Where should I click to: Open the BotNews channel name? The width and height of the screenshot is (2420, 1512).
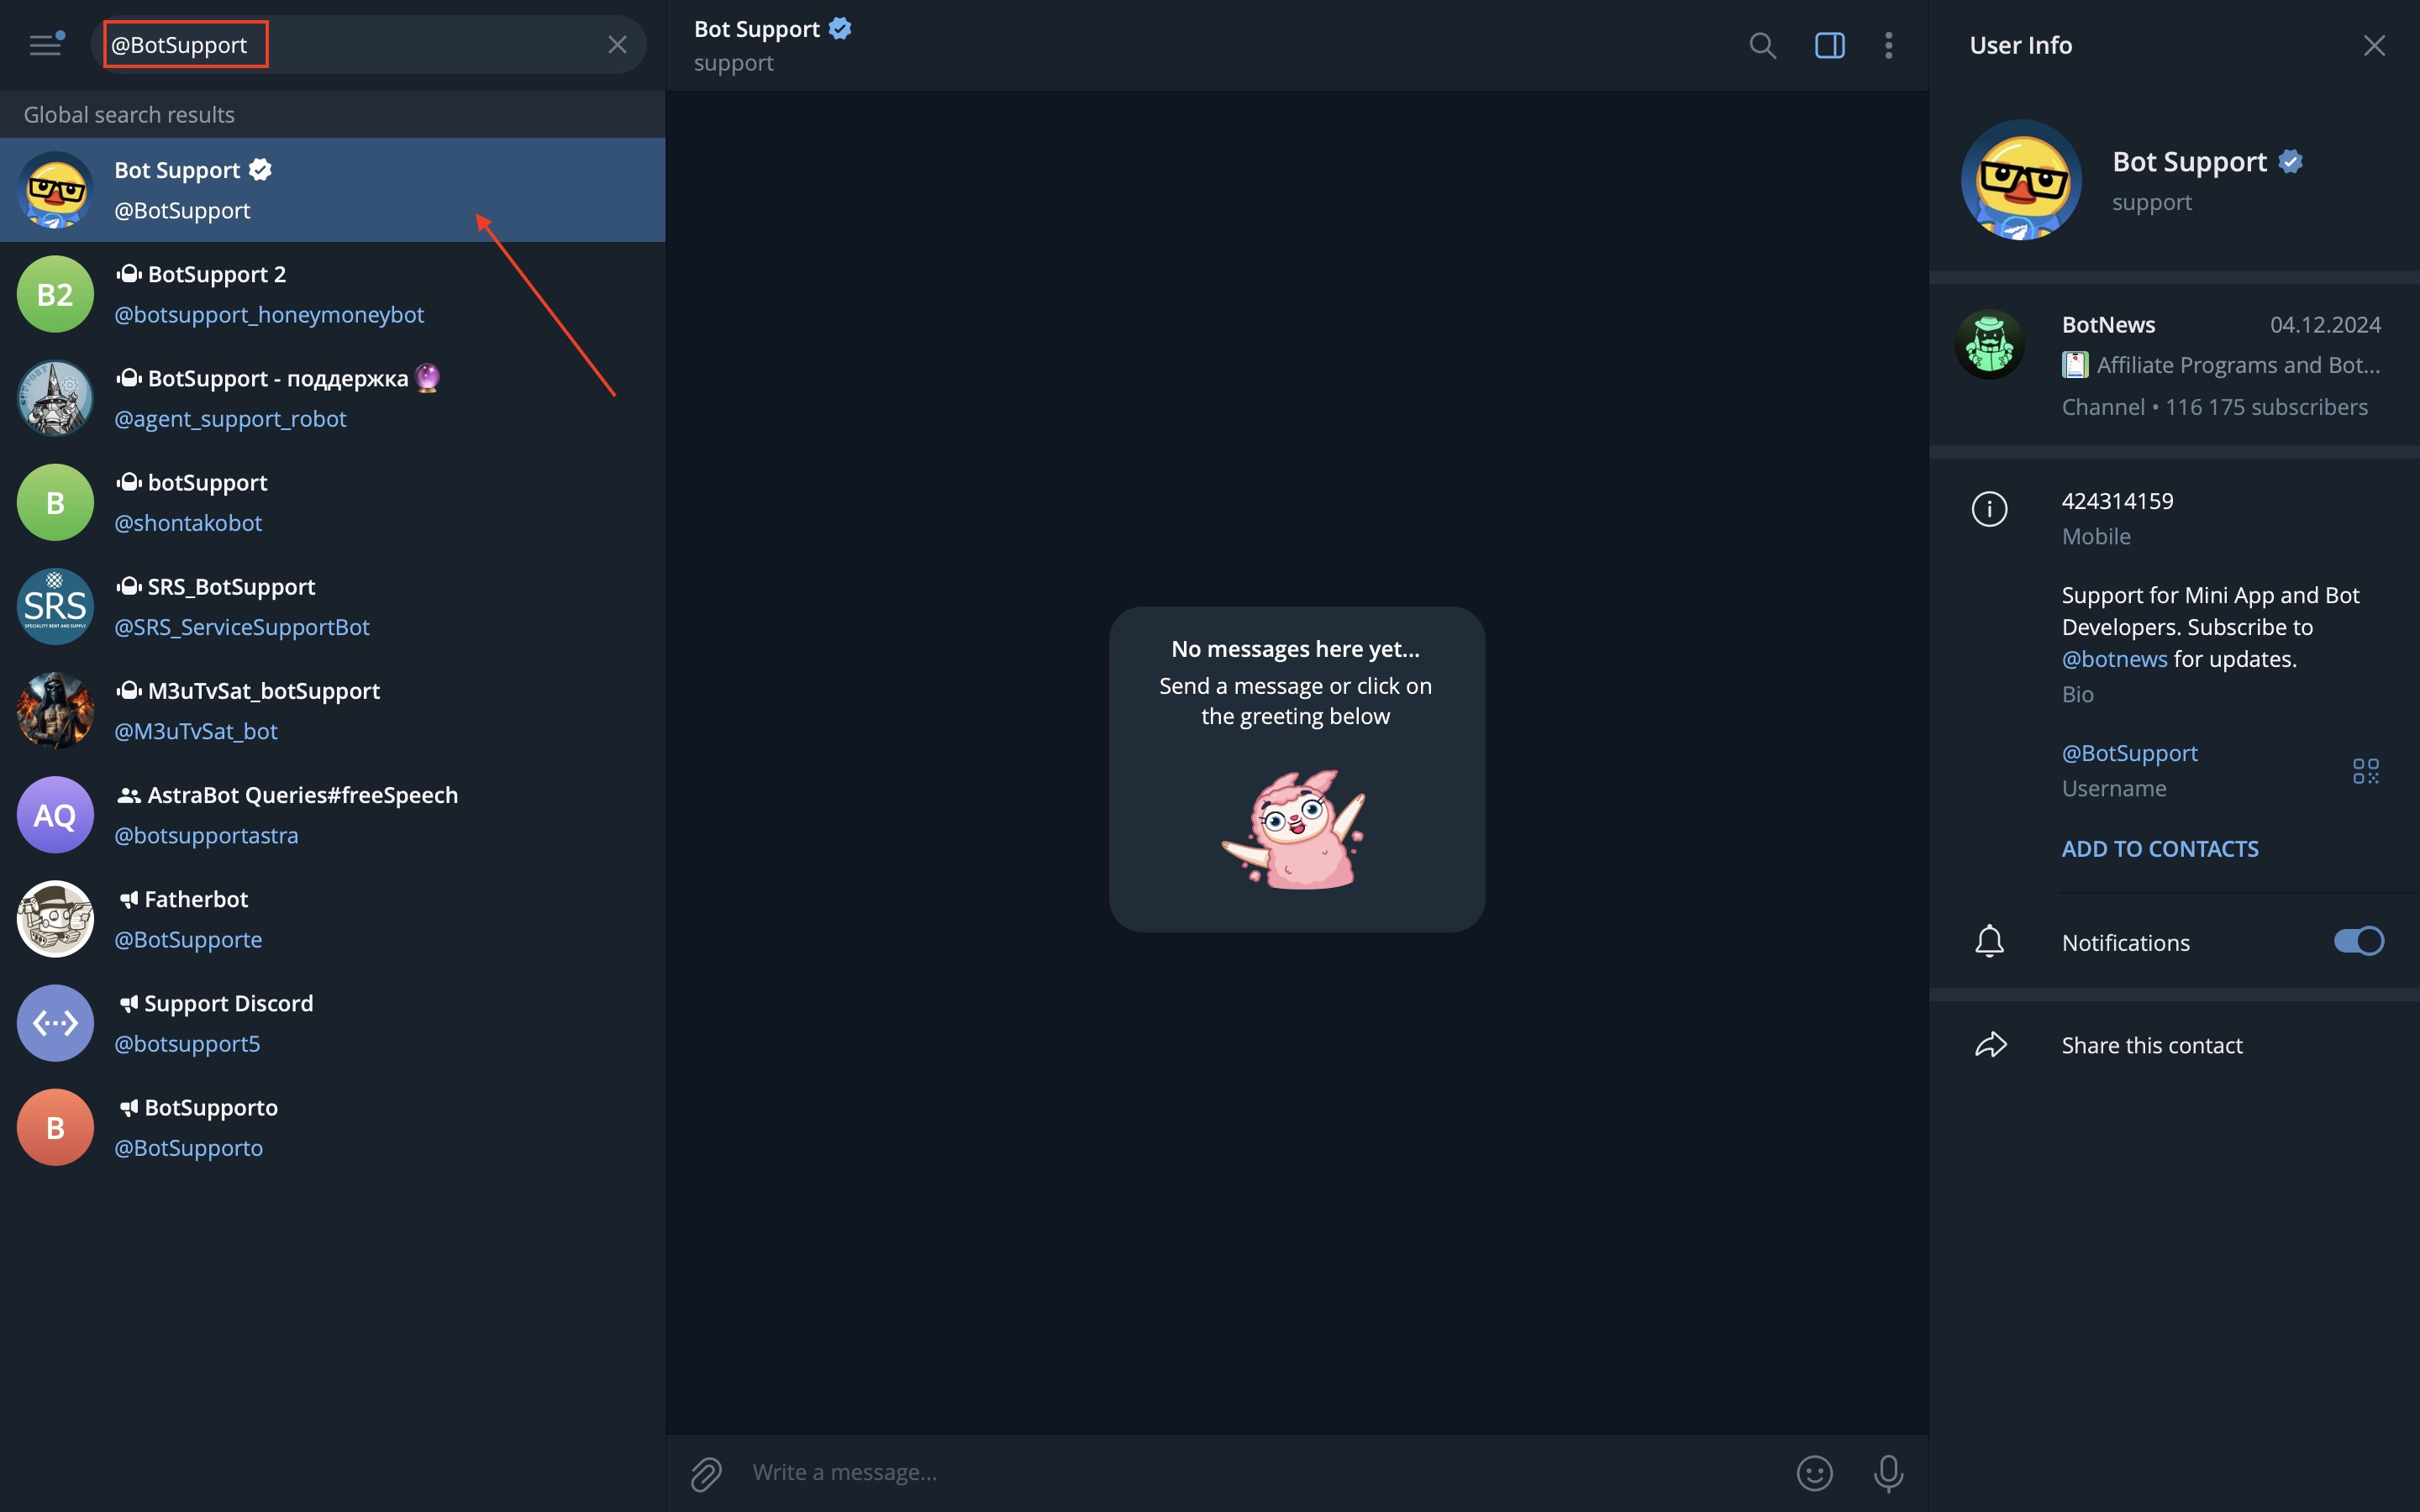pos(2108,325)
